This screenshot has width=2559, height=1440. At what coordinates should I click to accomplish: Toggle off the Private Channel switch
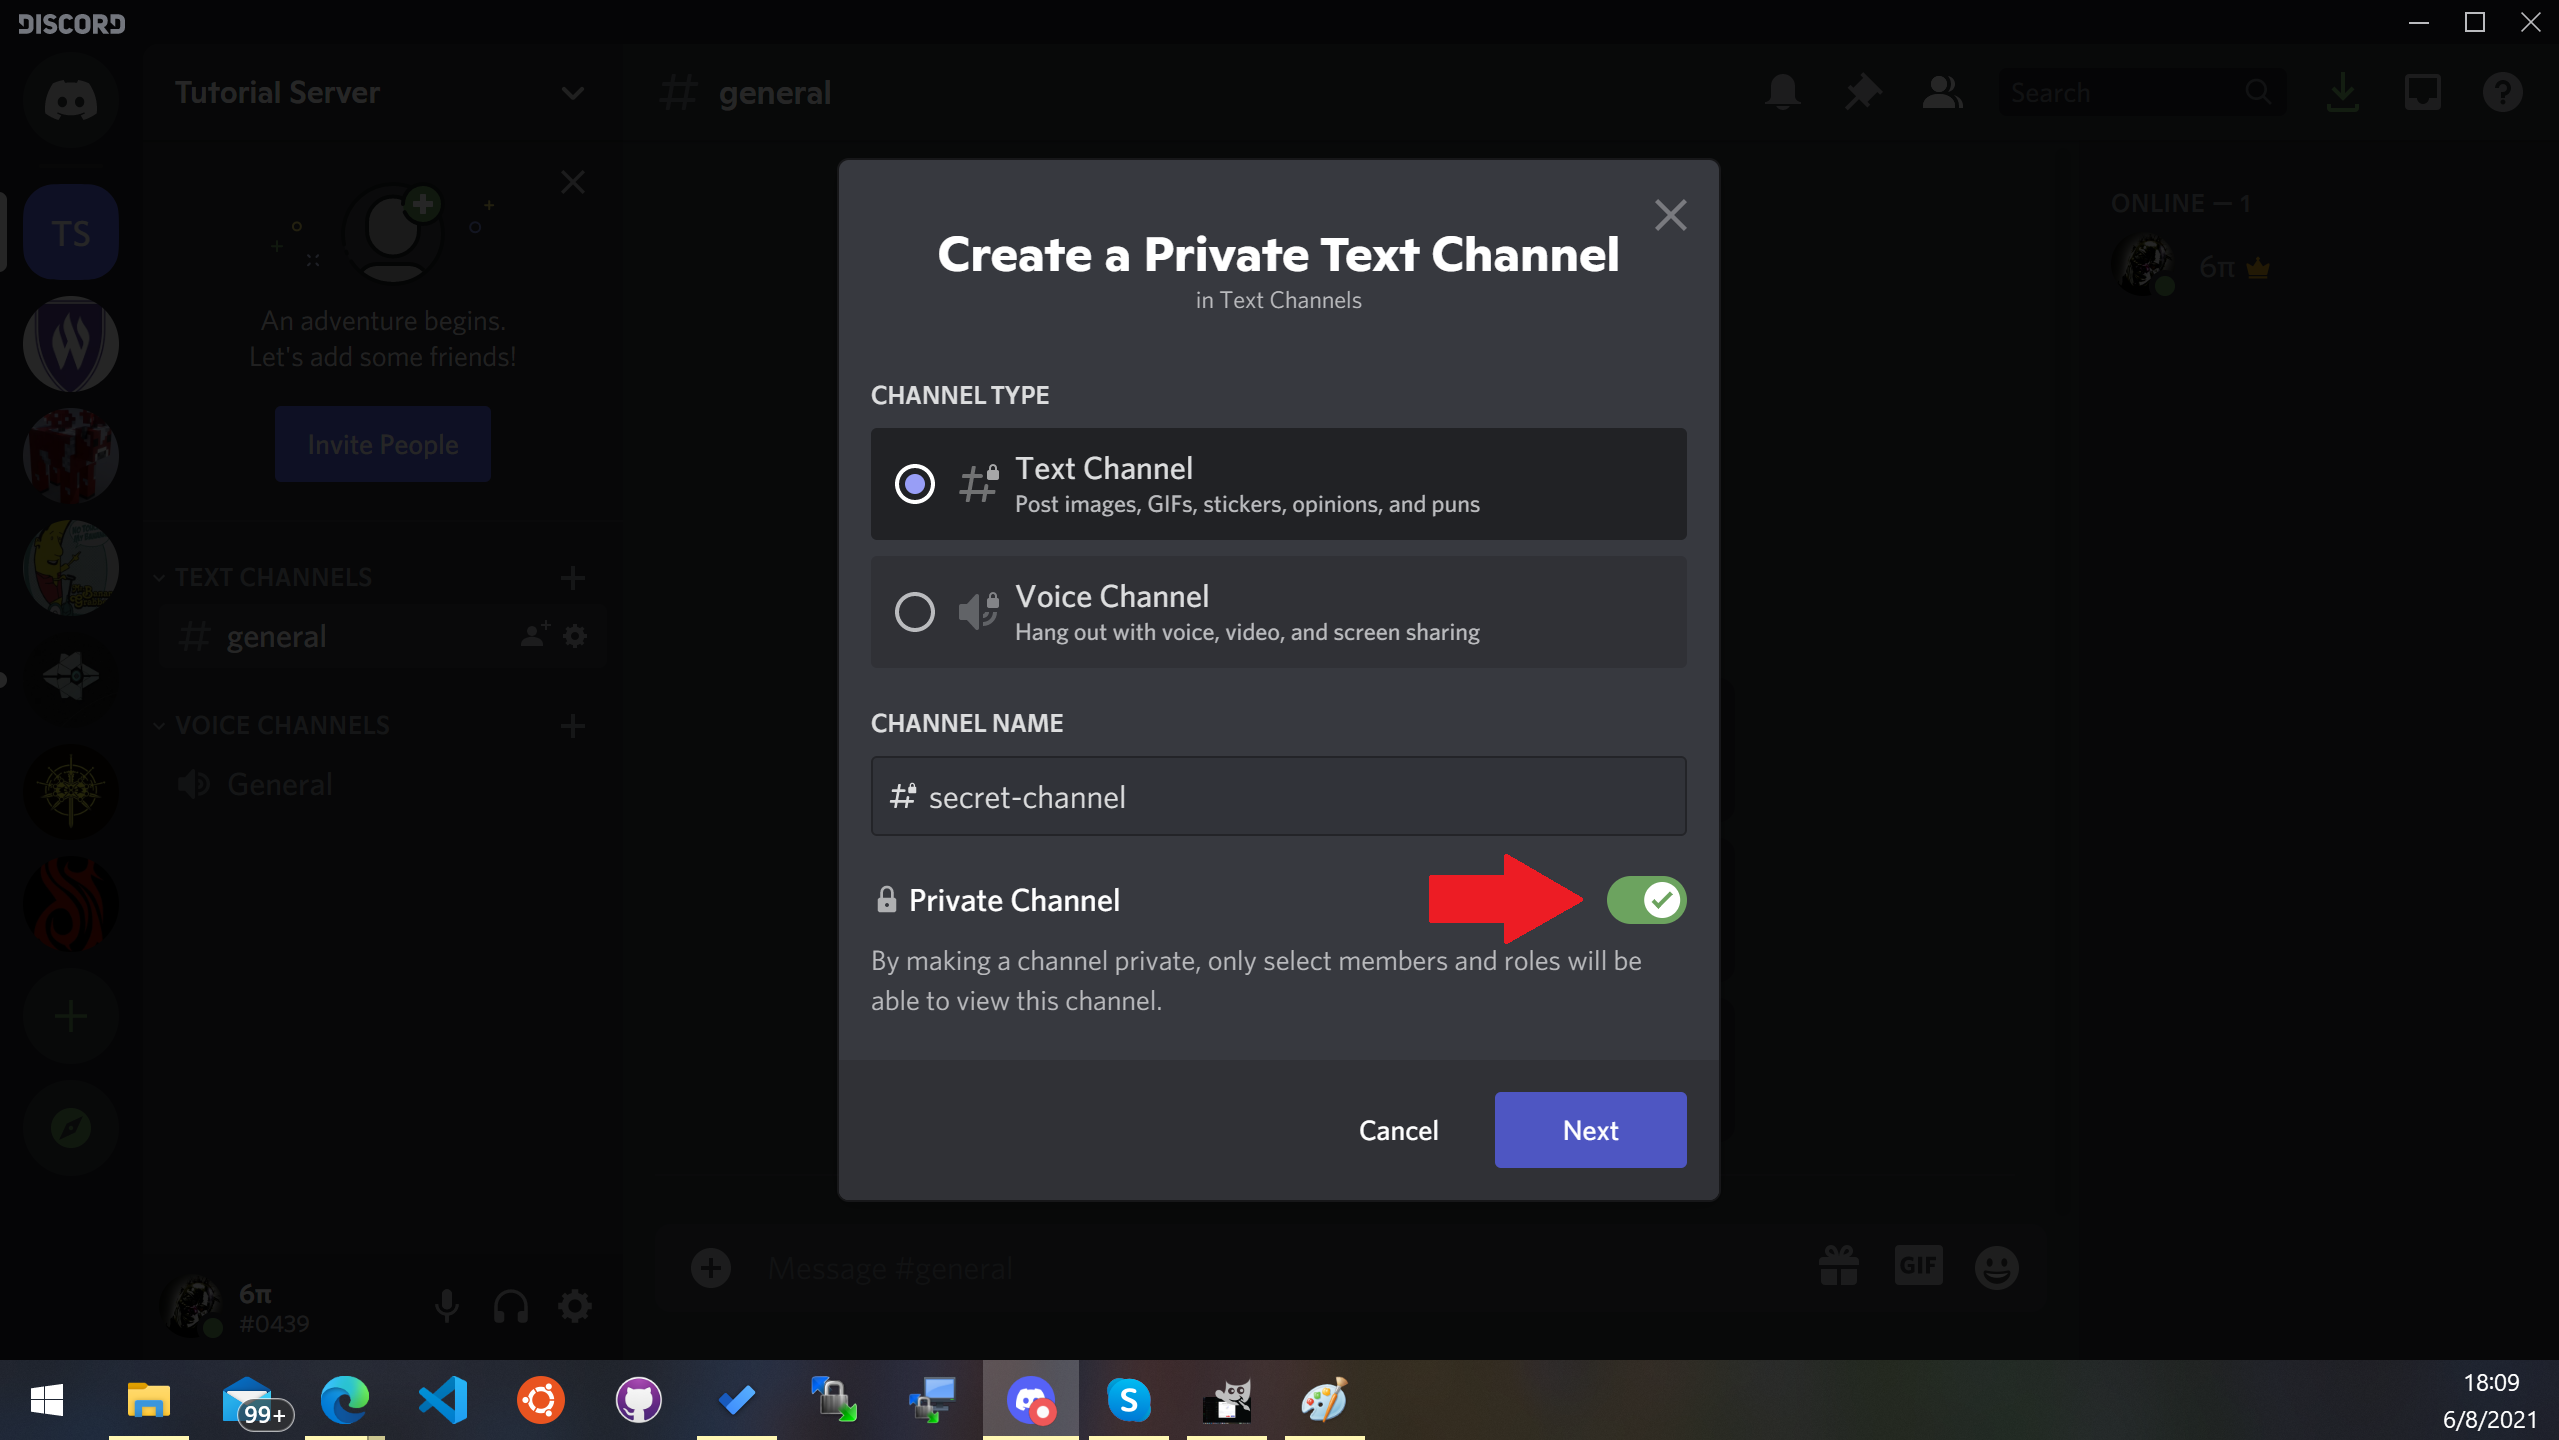pyautogui.click(x=1646, y=900)
